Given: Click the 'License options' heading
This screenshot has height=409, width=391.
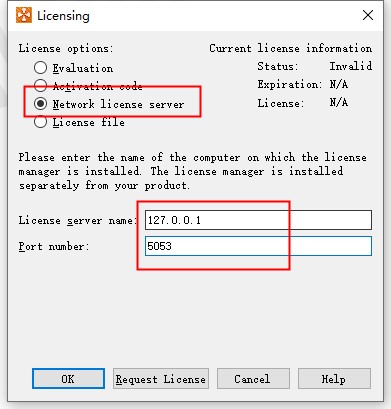Looking at the screenshot, I should pos(66,49).
